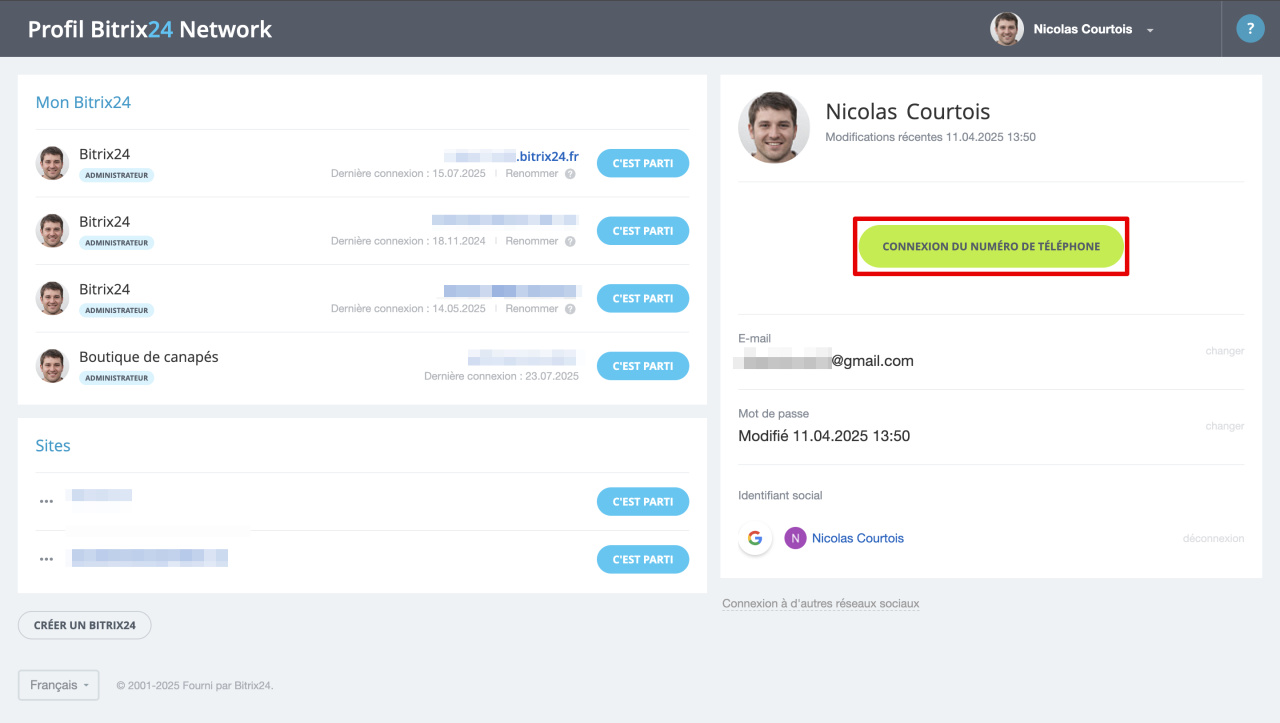
Task: Open the three dots menu of first site
Action: pyautogui.click(x=46, y=501)
